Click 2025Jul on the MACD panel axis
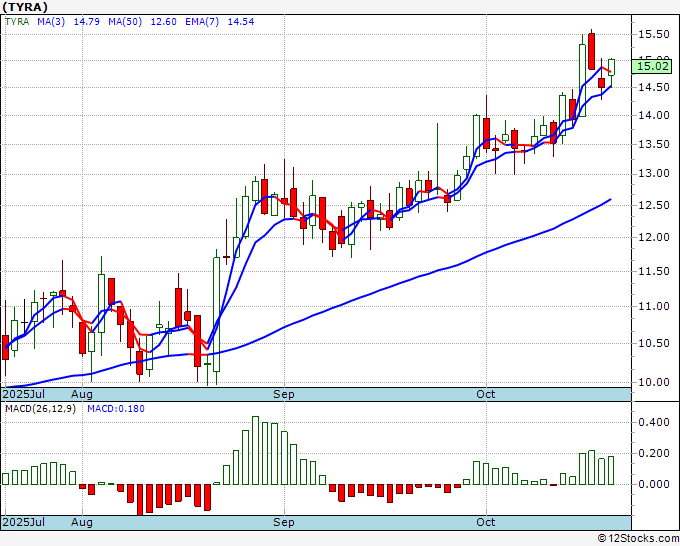Viewport: 680px width, 546px height. point(24,522)
